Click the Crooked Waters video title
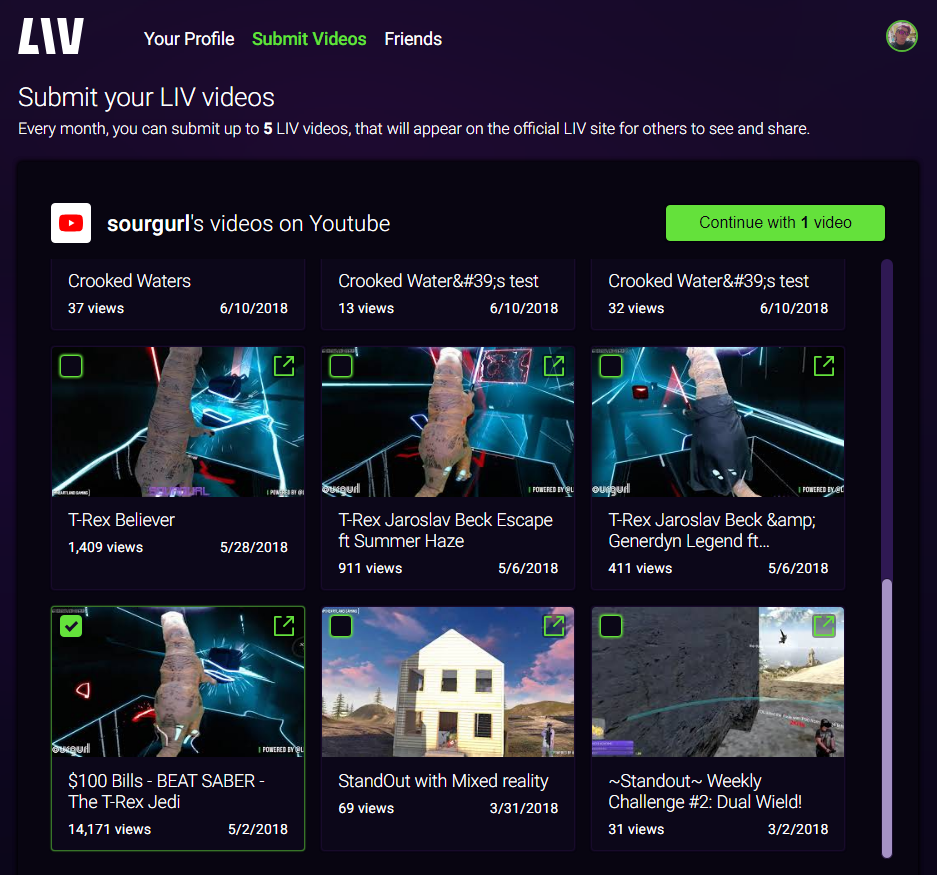Image resolution: width=937 pixels, height=875 pixels. point(129,281)
